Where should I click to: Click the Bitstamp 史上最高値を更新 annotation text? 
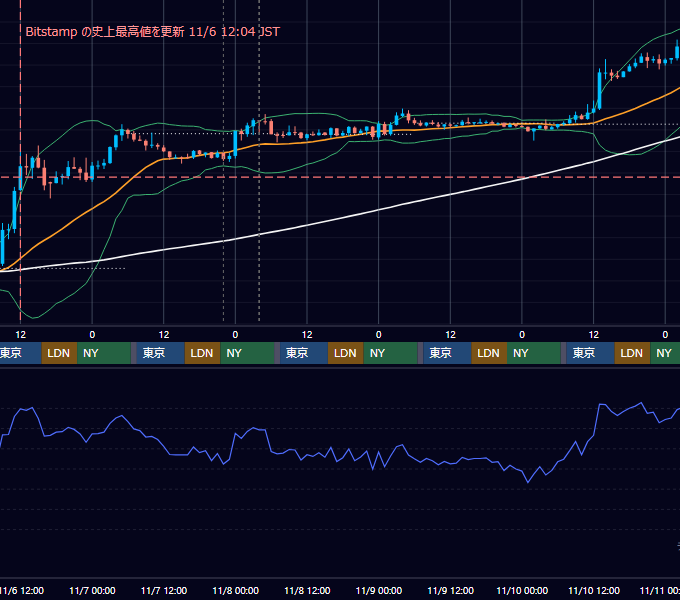153,32
